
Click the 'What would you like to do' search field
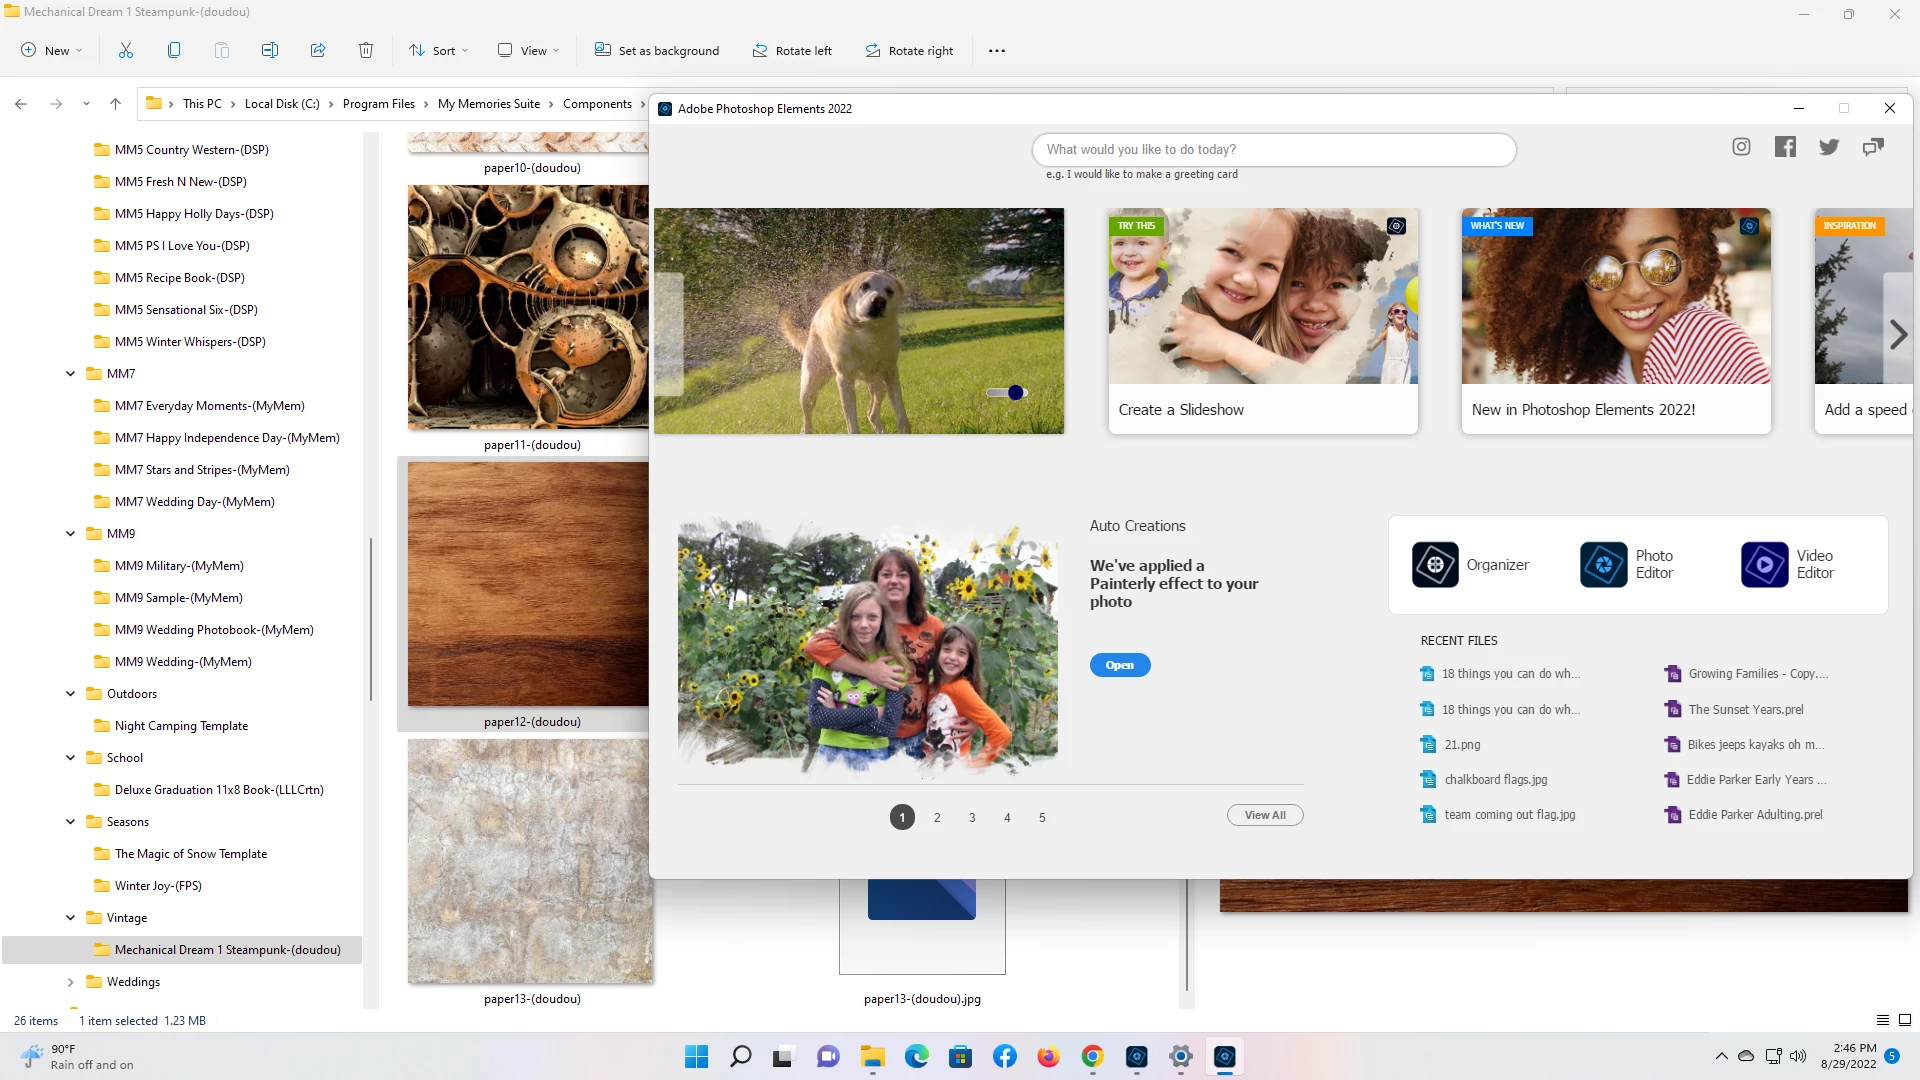tap(1273, 150)
